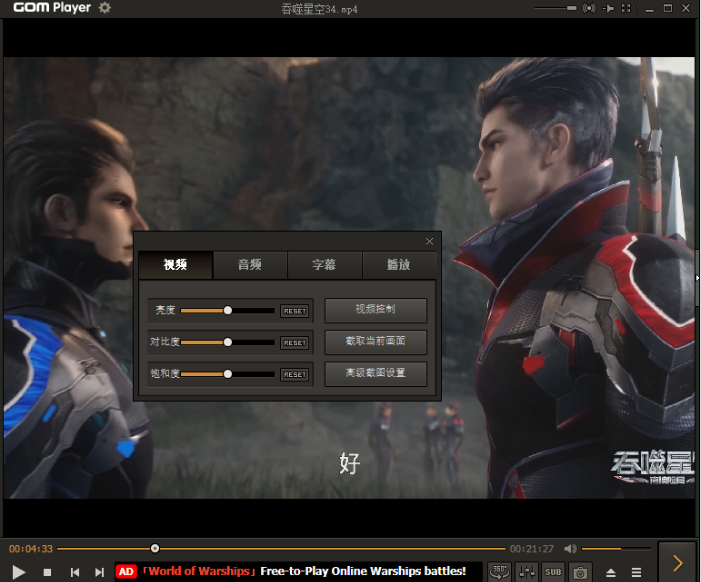
Task: Open GOM Player settings gear
Action: pos(105,8)
